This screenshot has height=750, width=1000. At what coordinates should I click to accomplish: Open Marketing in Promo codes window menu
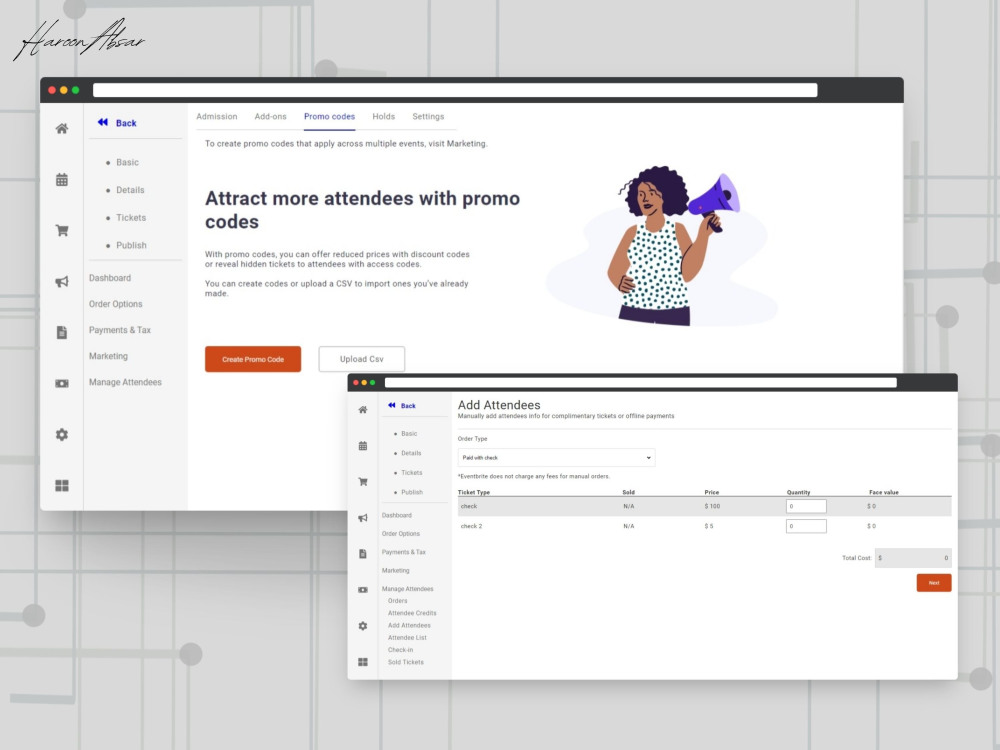(108, 357)
